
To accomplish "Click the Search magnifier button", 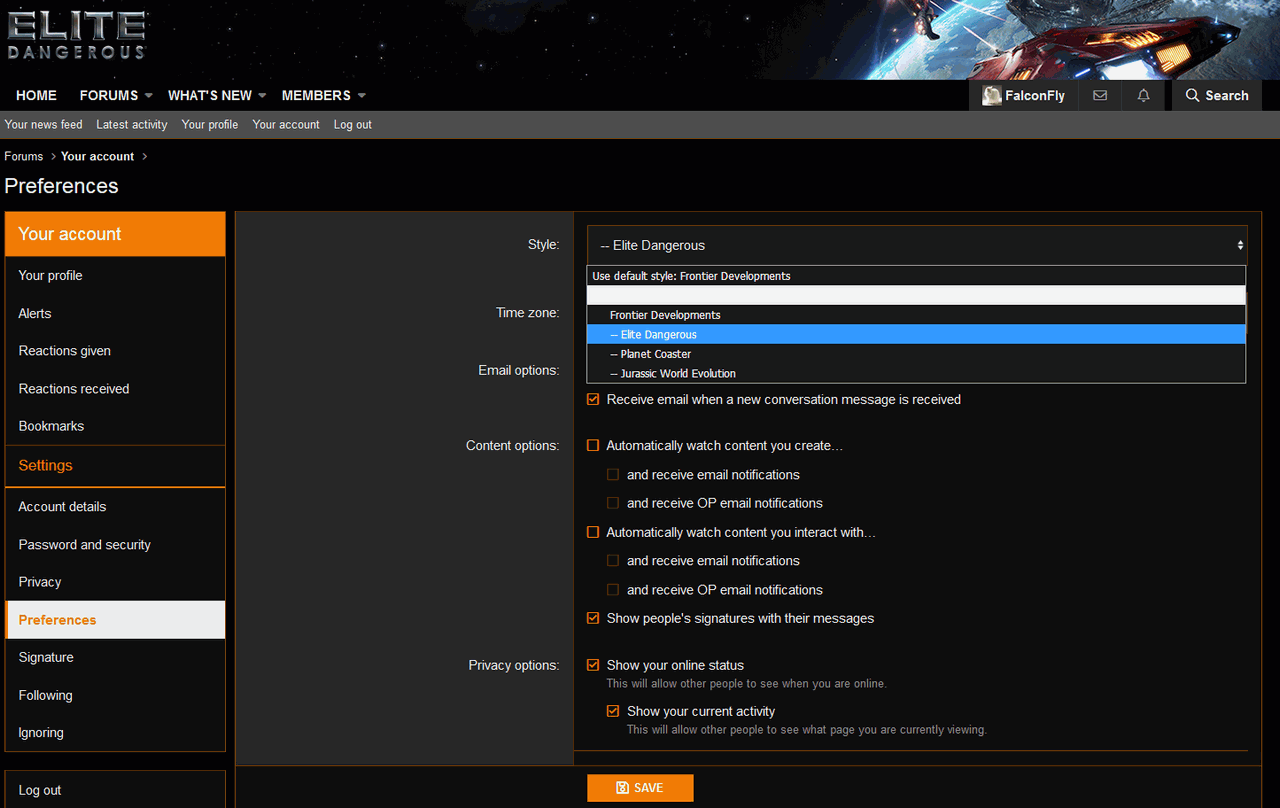I will tap(1216, 96).
